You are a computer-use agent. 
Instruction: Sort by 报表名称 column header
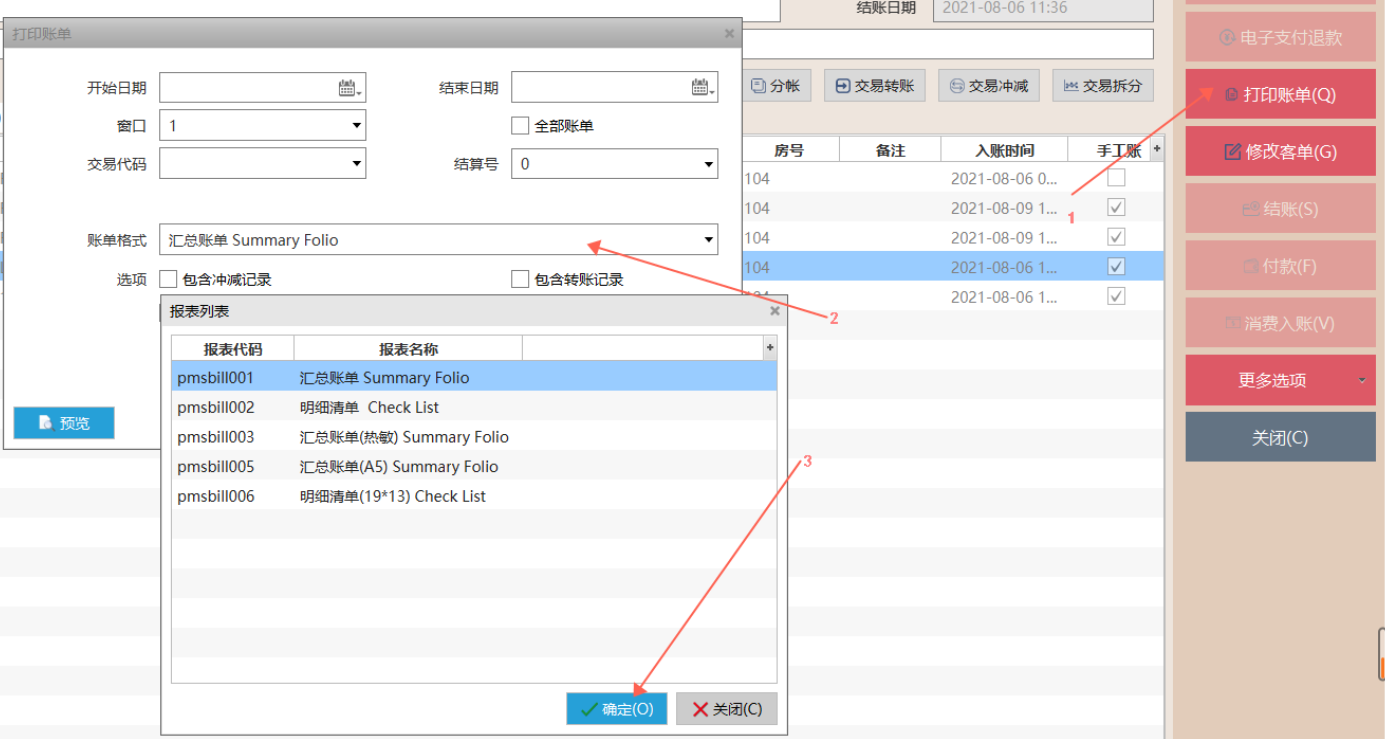(x=408, y=349)
